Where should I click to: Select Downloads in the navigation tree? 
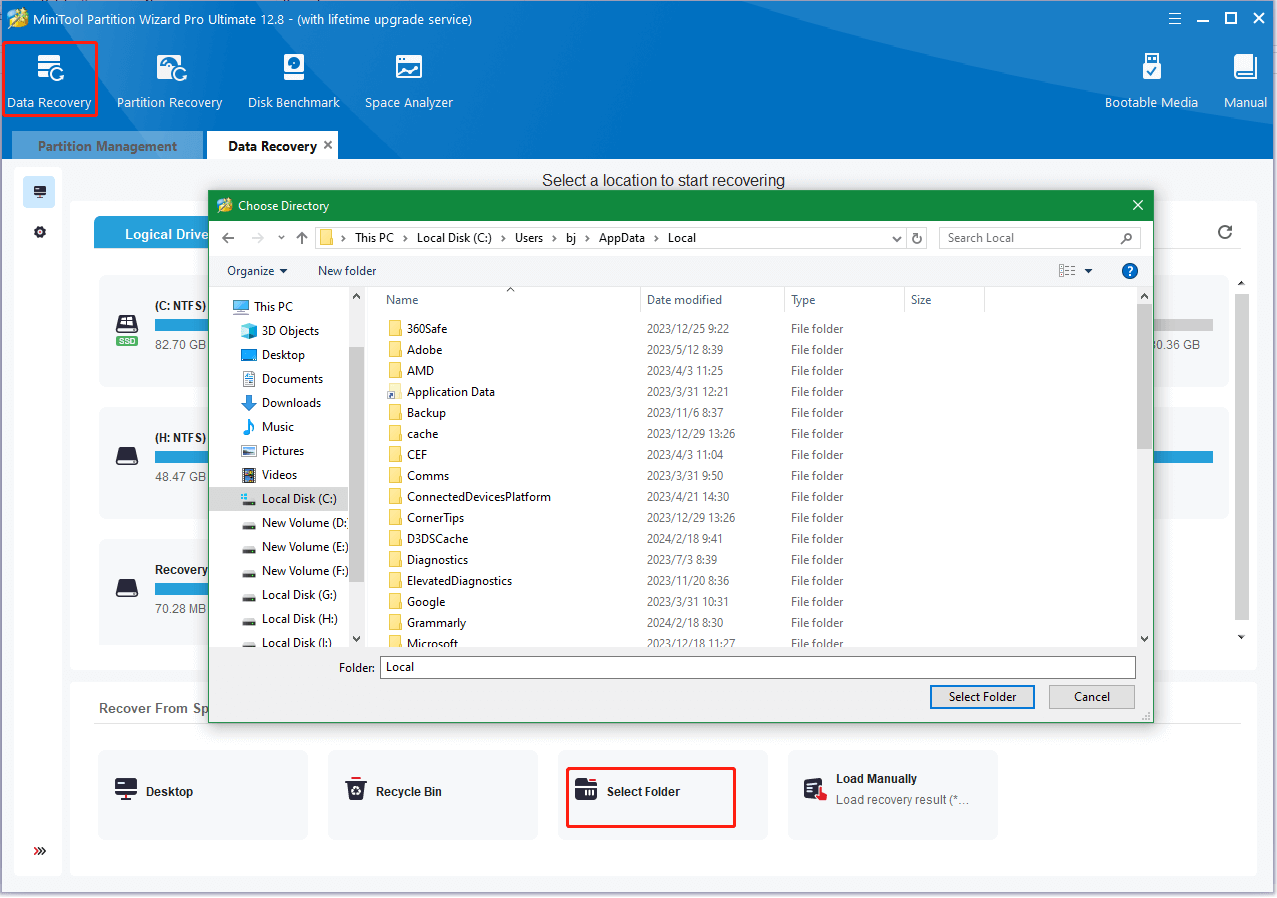click(x=291, y=403)
